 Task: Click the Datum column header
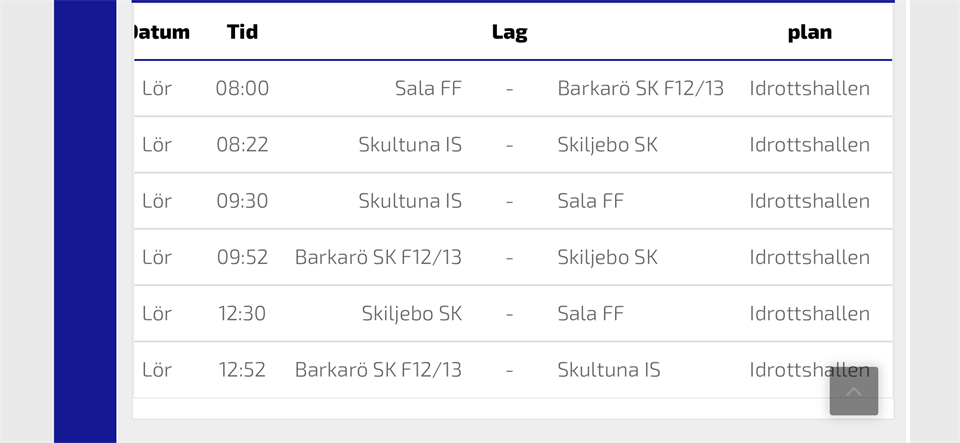click(x=160, y=32)
